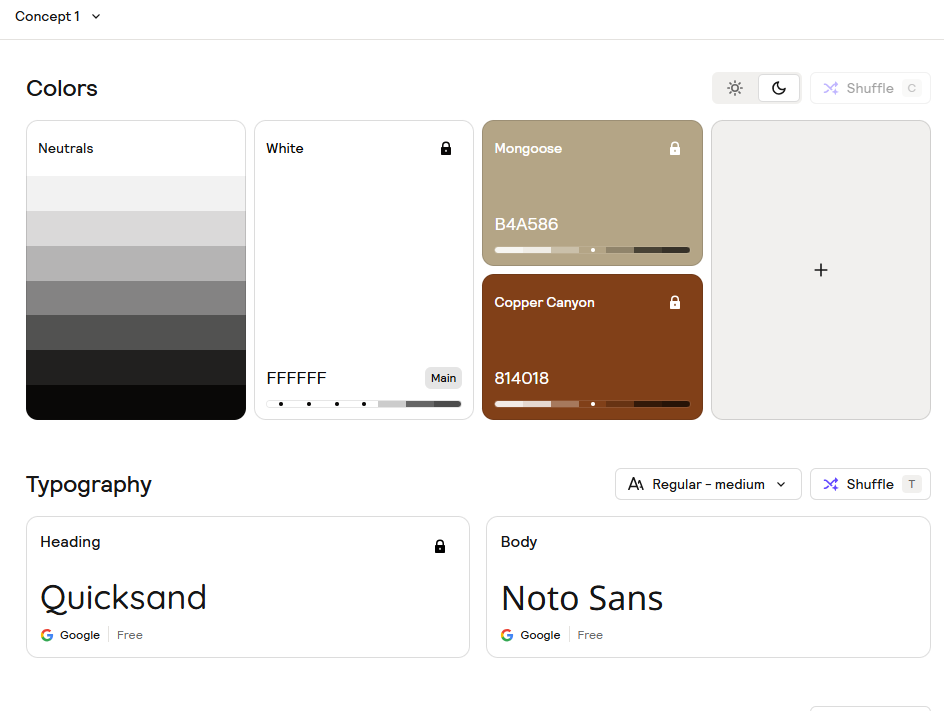Click Google icon under Noto Sans
This screenshot has height=711, width=944.
pyautogui.click(x=507, y=635)
